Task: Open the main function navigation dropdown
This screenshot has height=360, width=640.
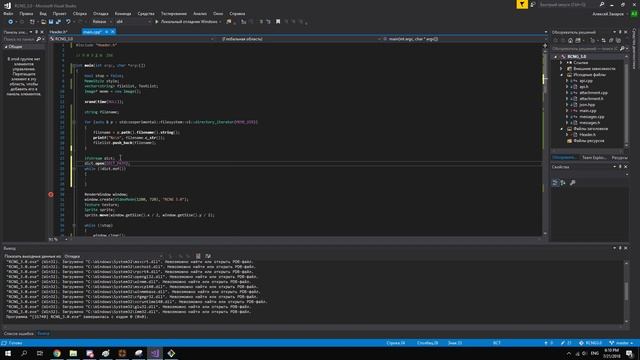Action: [x=463, y=39]
